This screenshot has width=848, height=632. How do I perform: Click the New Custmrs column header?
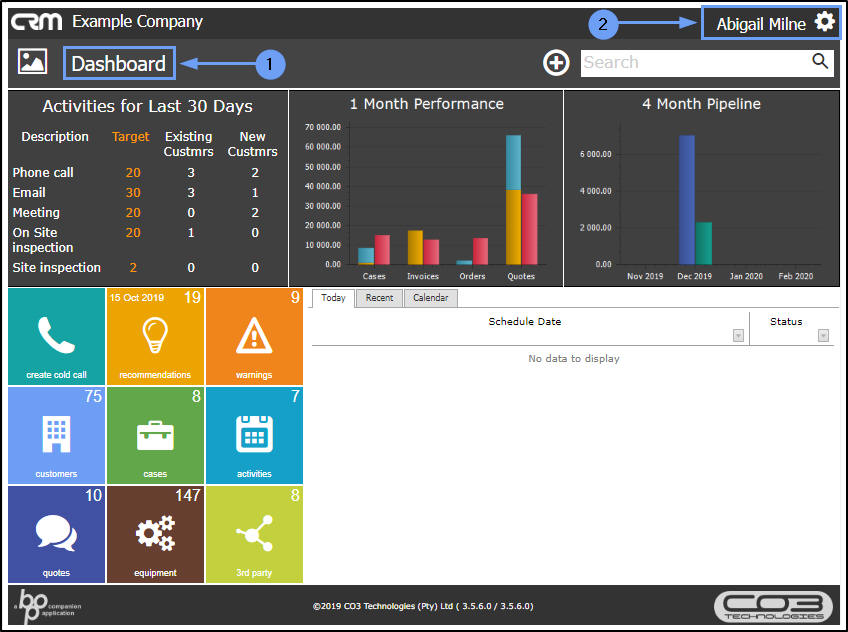pos(253,144)
